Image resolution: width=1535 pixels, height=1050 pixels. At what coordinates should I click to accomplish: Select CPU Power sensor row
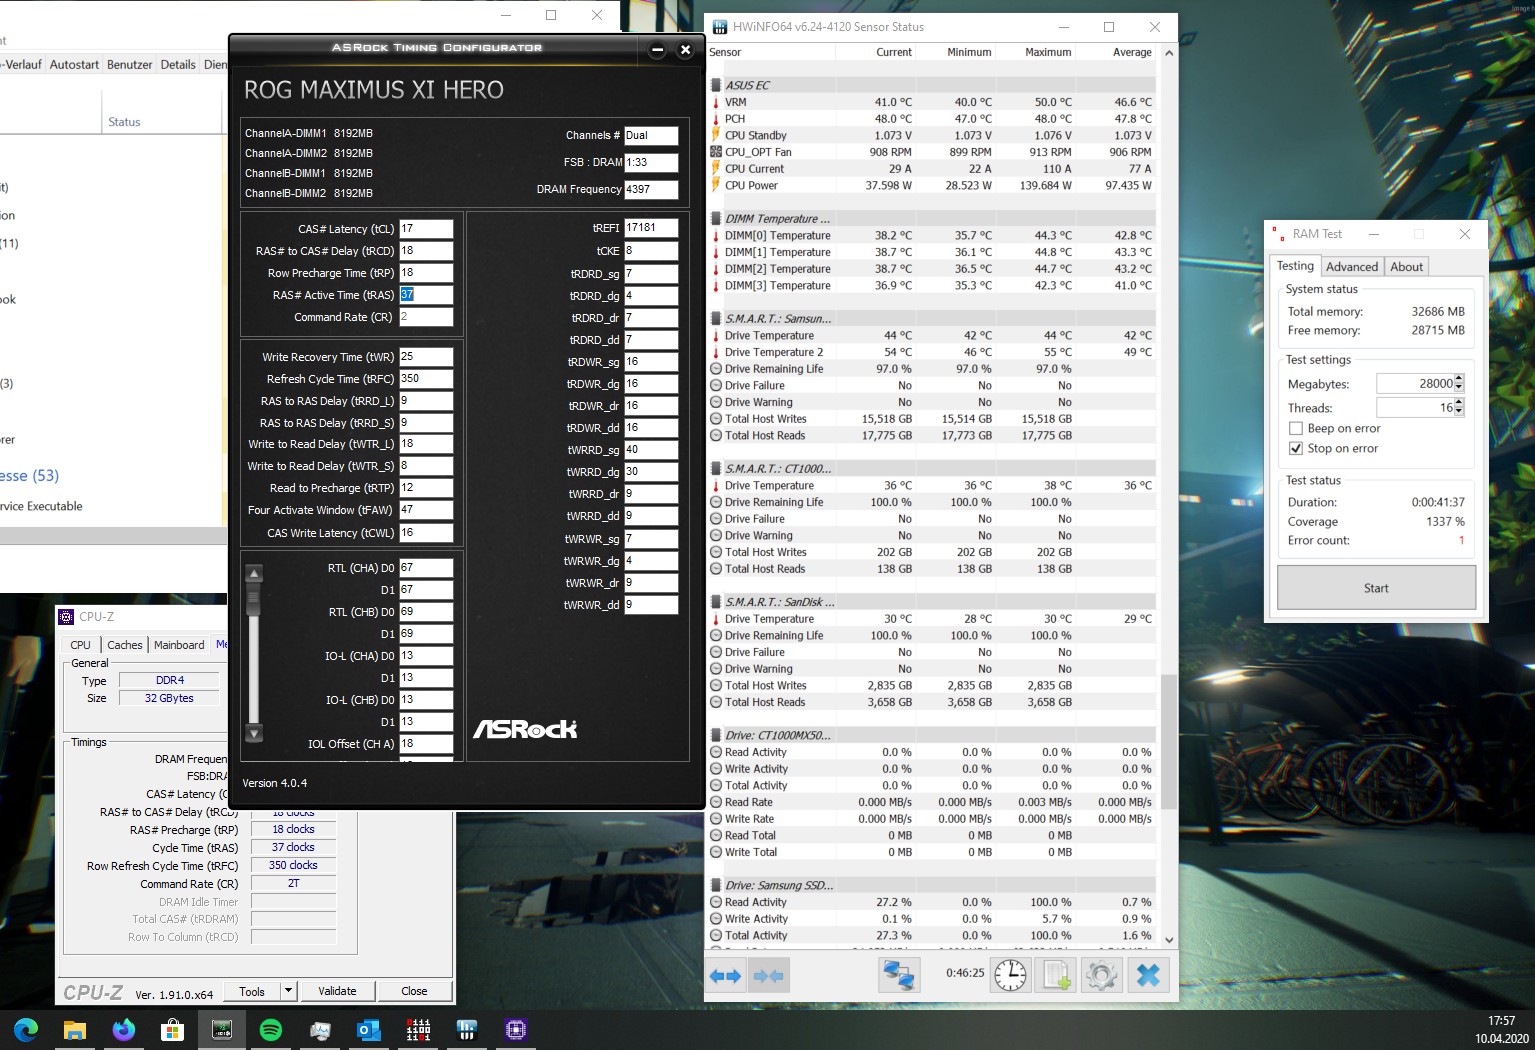932,186
